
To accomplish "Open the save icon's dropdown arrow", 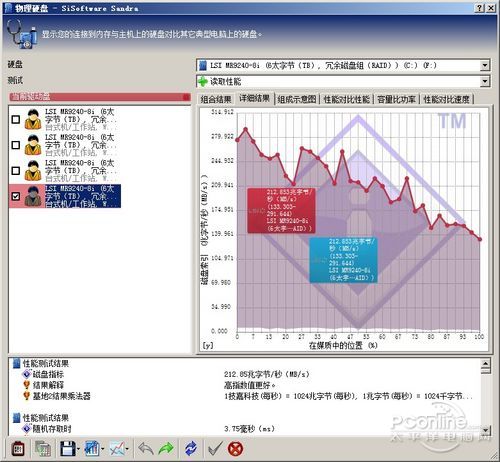I will coord(78,449).
